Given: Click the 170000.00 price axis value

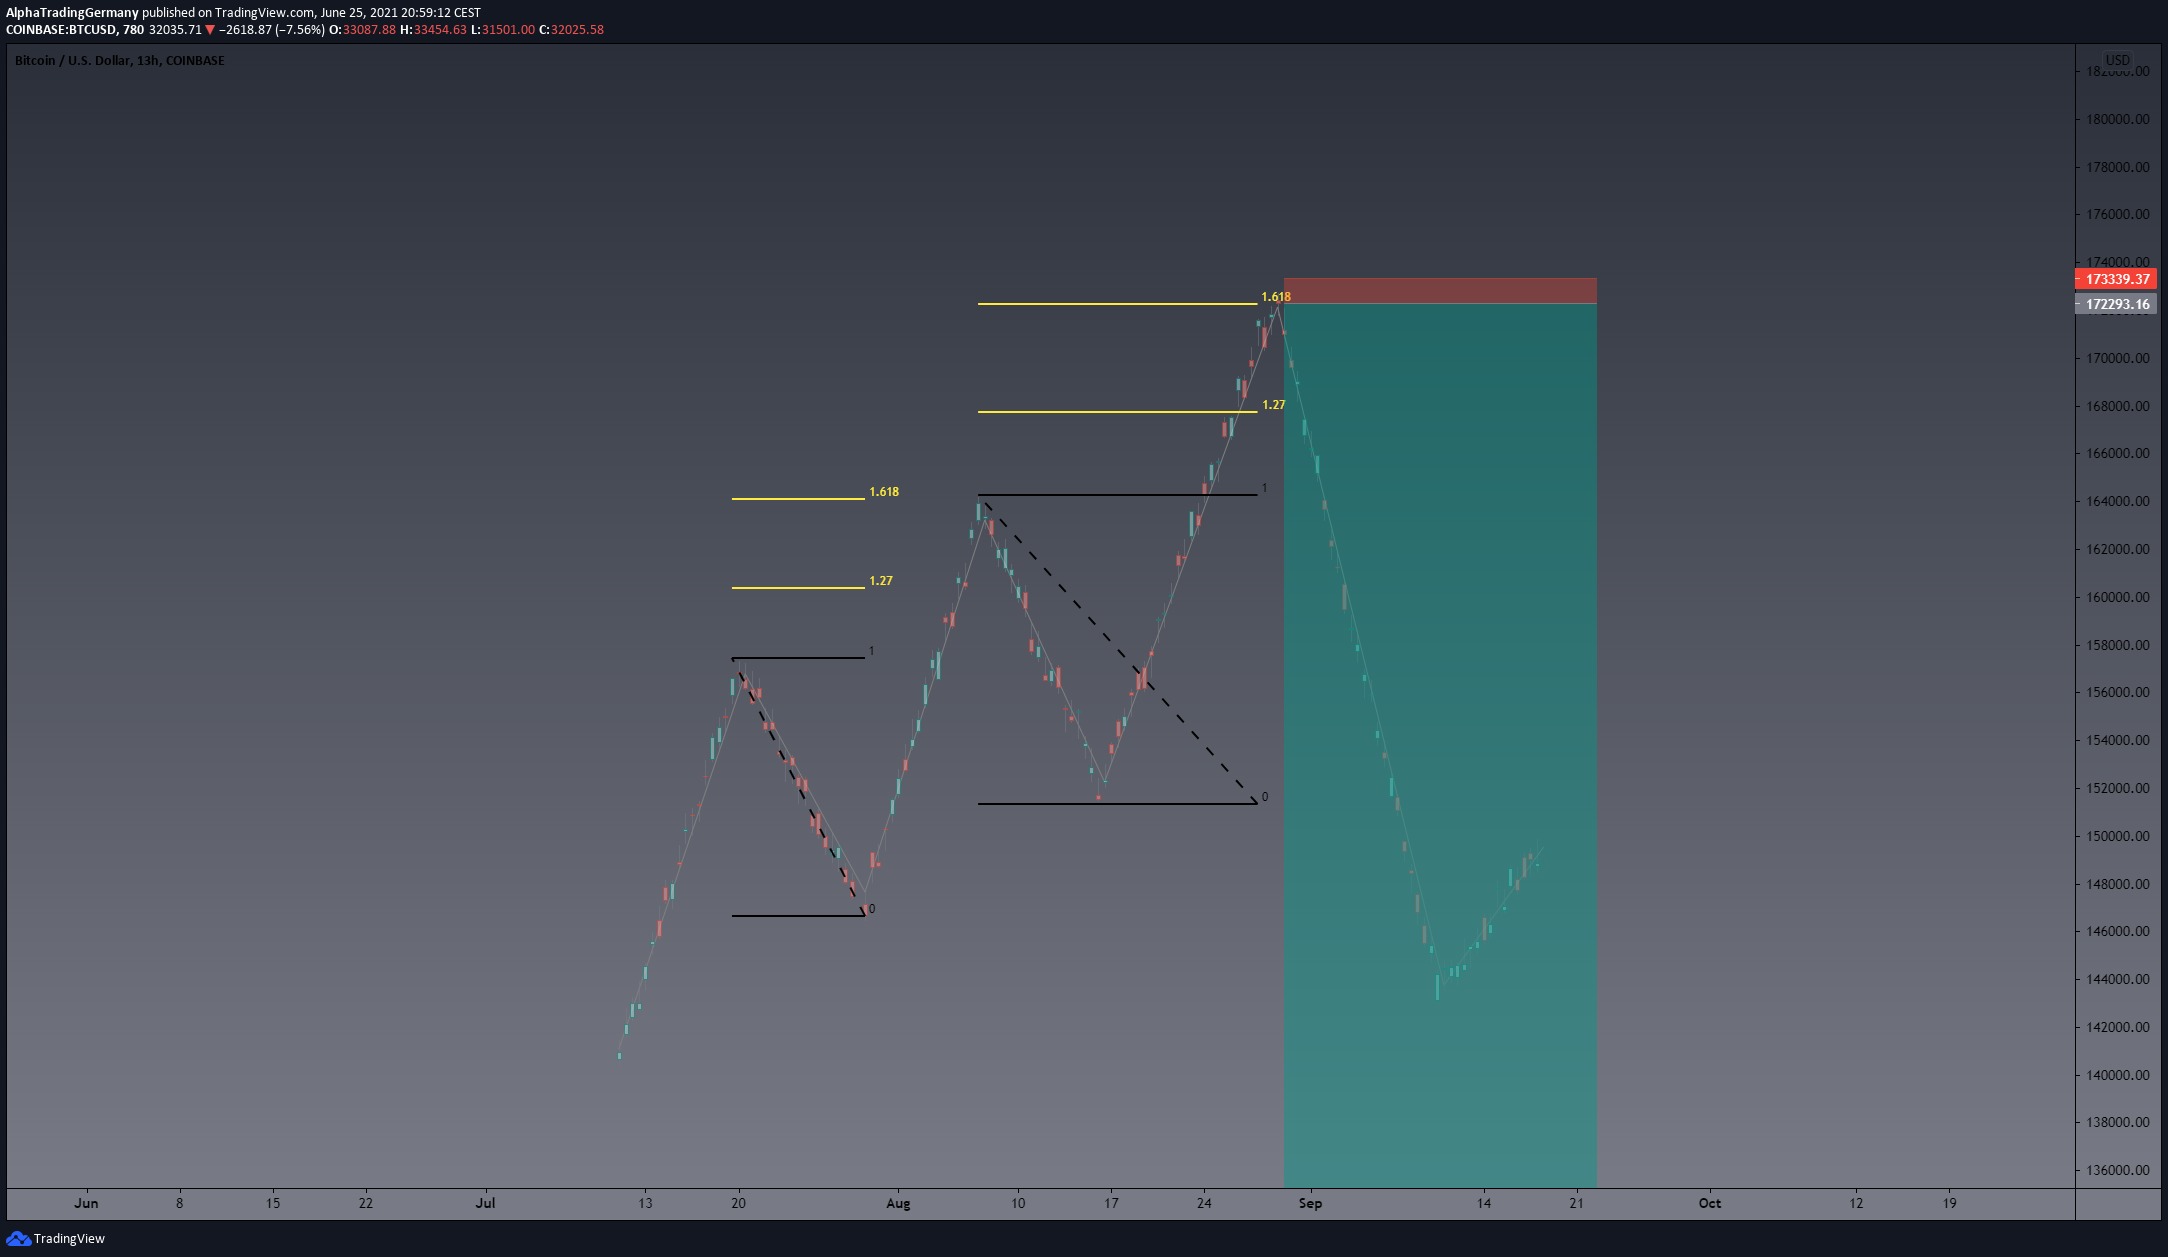Looking at the screenshot, I should [2118, 358].
